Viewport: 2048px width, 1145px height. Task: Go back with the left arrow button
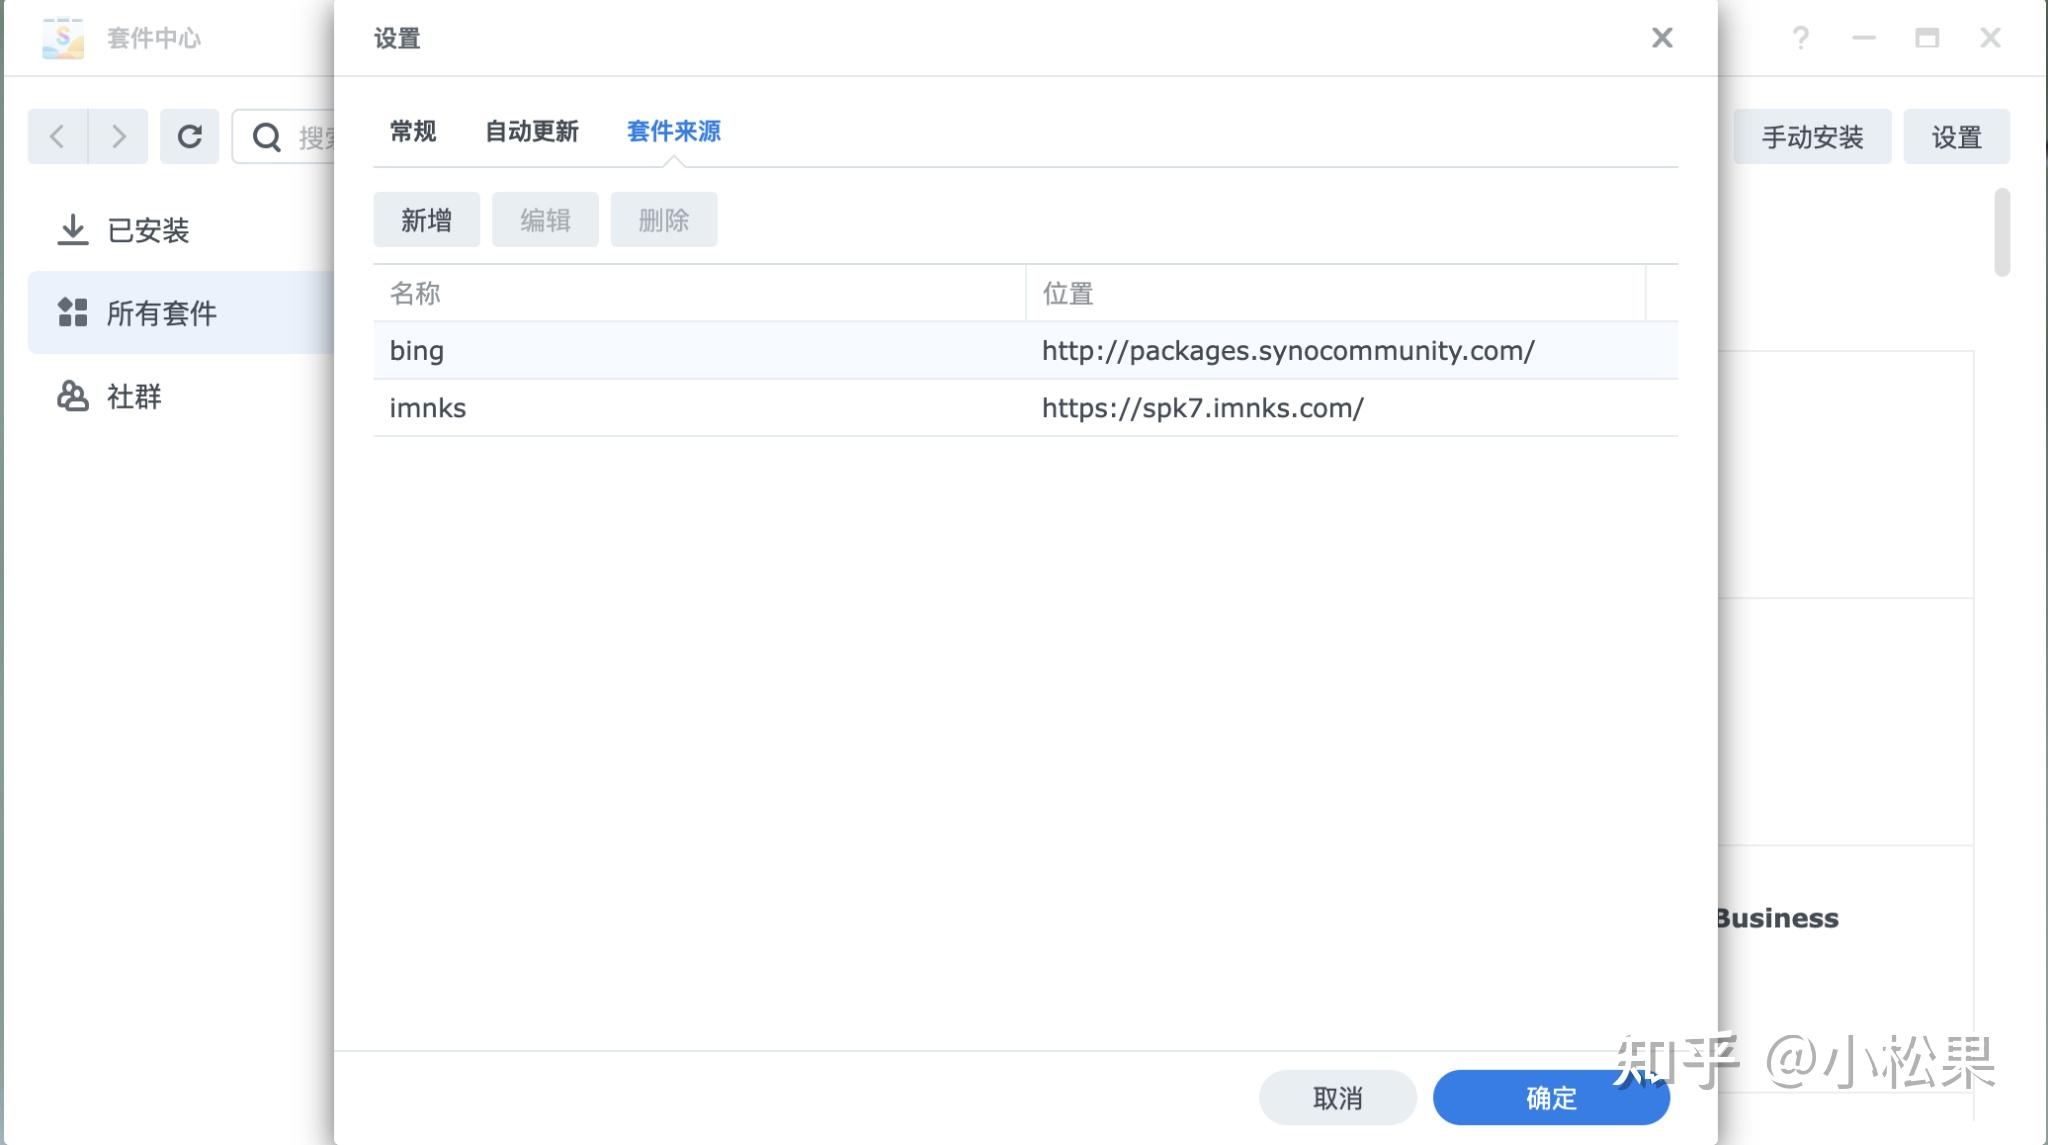coord(58,136)
